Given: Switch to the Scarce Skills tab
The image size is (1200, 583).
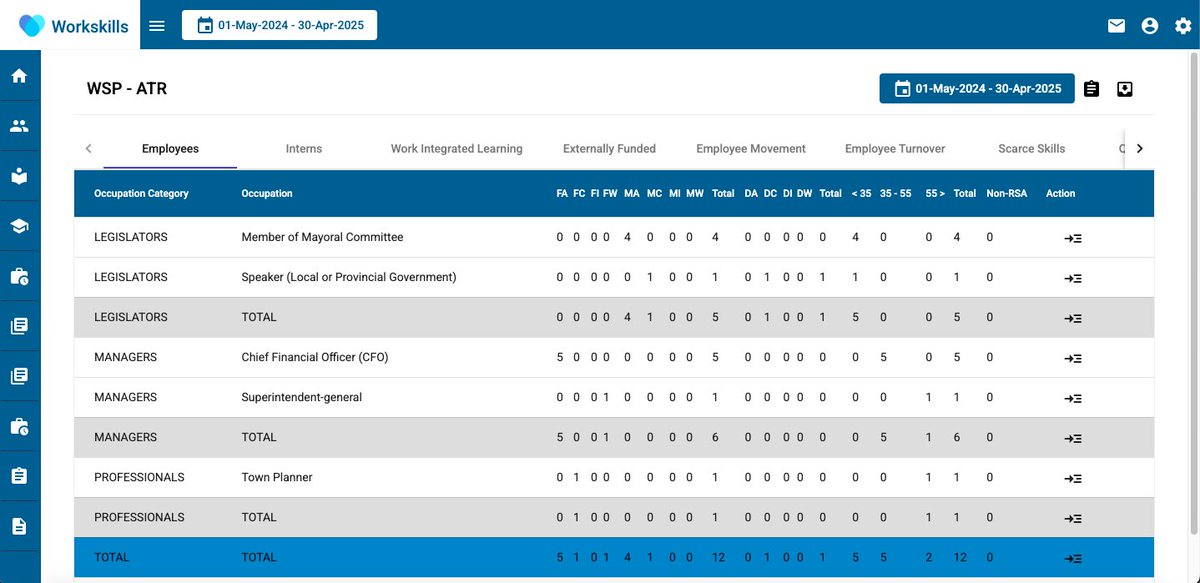Looking at the screenshot, I should tap(1031, 148).
